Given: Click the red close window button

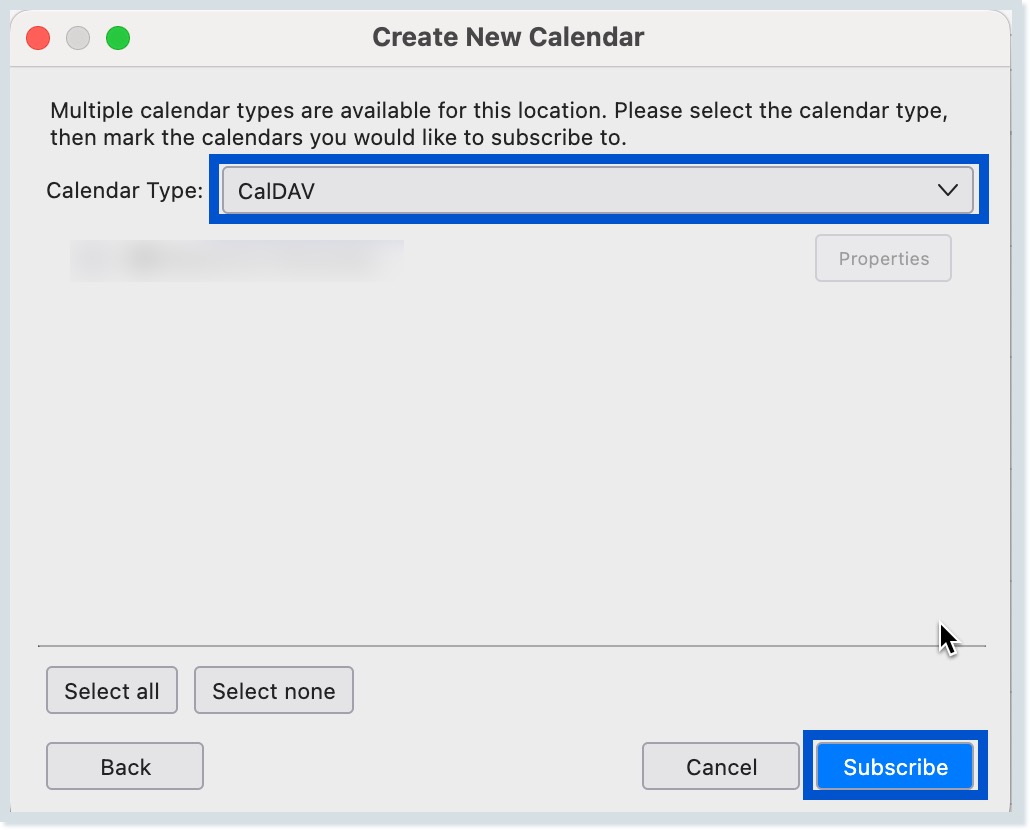Looking at the screenshot, I should [38, 38].
